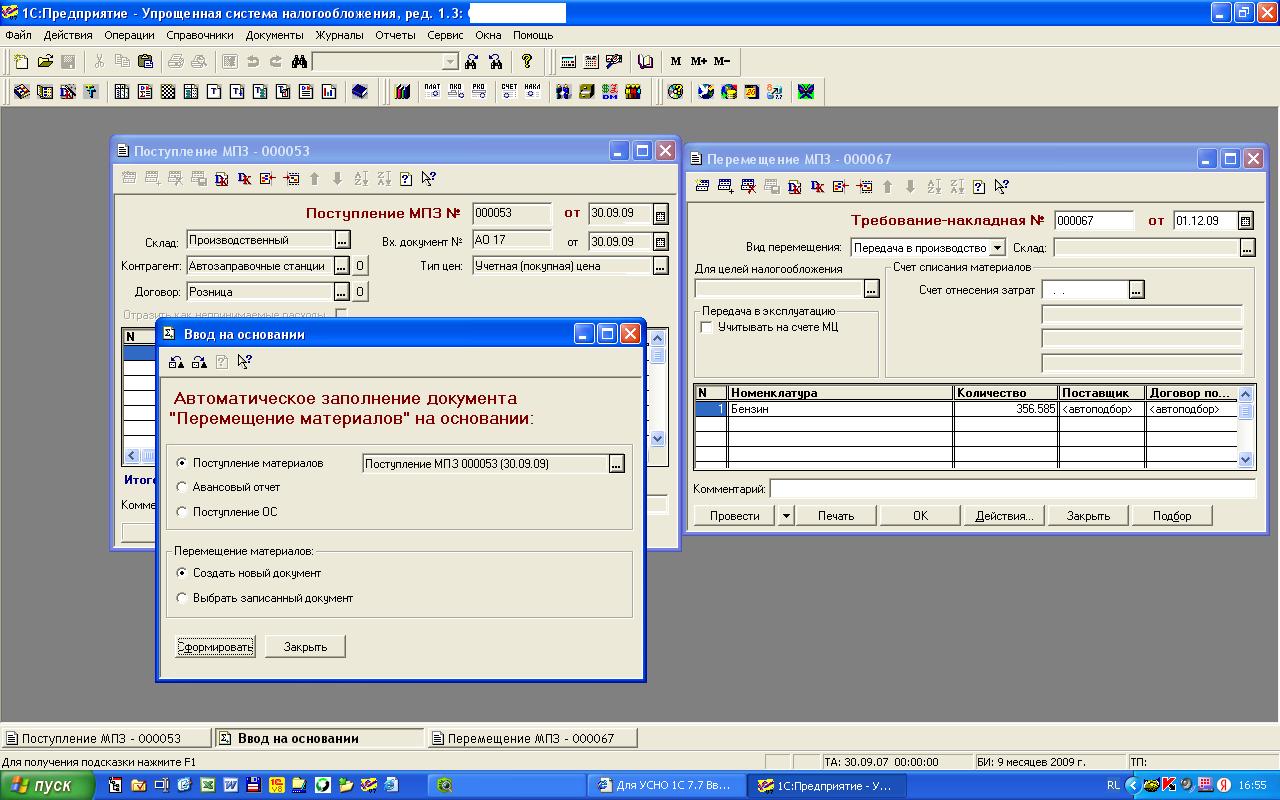Select Создать новый документ option
Viewport: 1280px width, 800px height.
181,573
